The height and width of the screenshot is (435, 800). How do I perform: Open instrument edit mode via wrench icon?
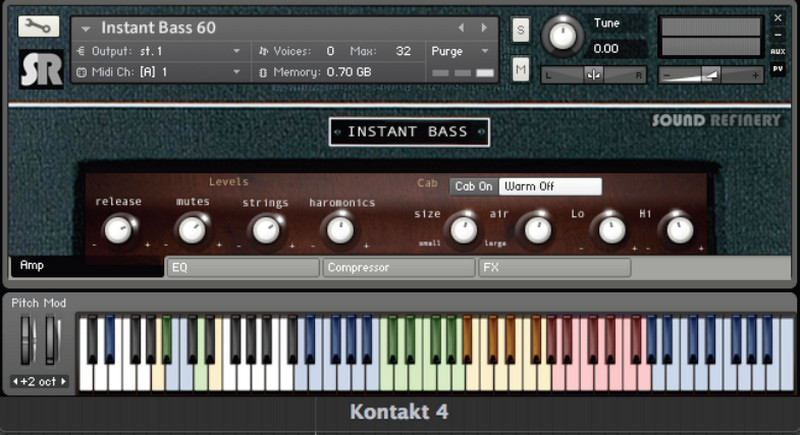(39, 27)
